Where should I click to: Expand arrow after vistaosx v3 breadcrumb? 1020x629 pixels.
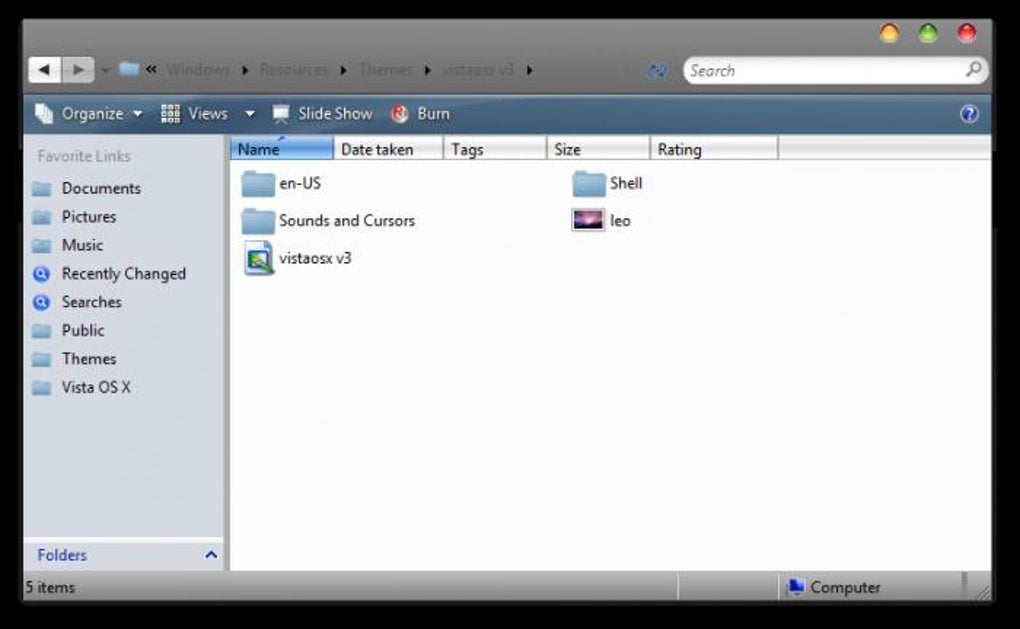[530, 70]
